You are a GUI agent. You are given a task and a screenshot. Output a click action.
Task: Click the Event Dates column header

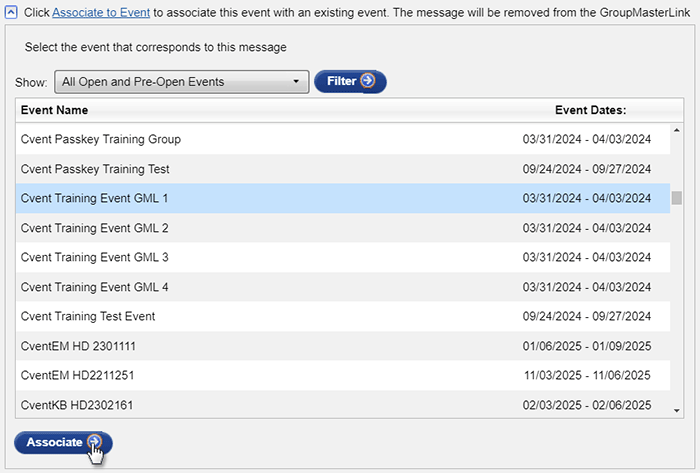click(x=590, y=110)
